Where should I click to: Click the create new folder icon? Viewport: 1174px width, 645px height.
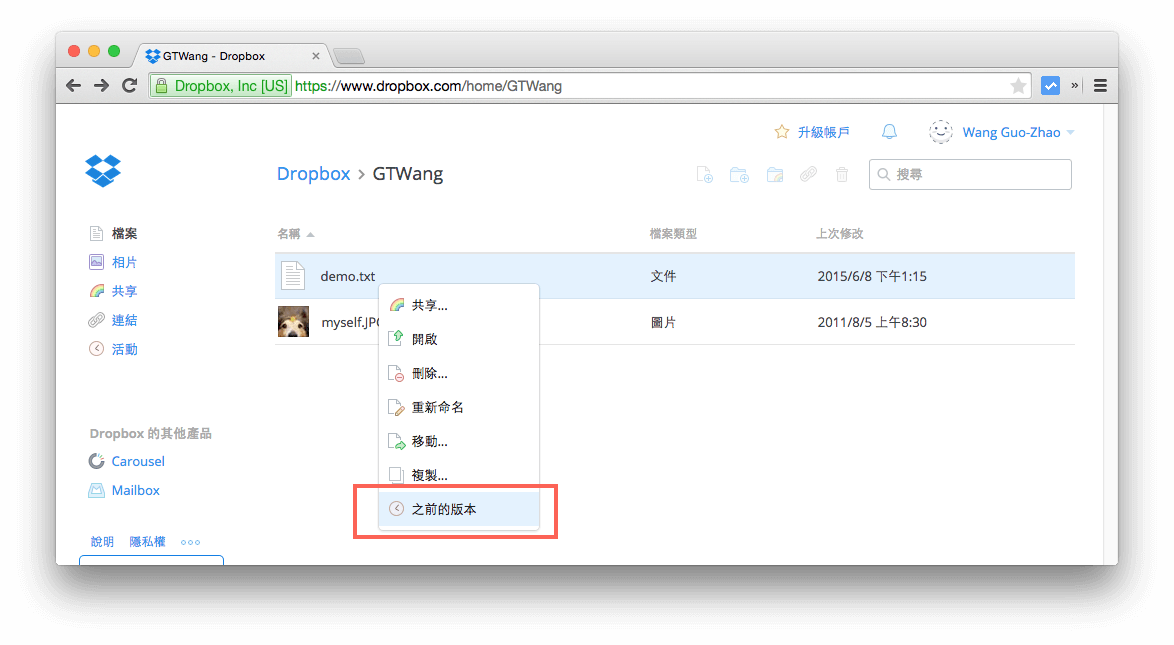(739, 174)
